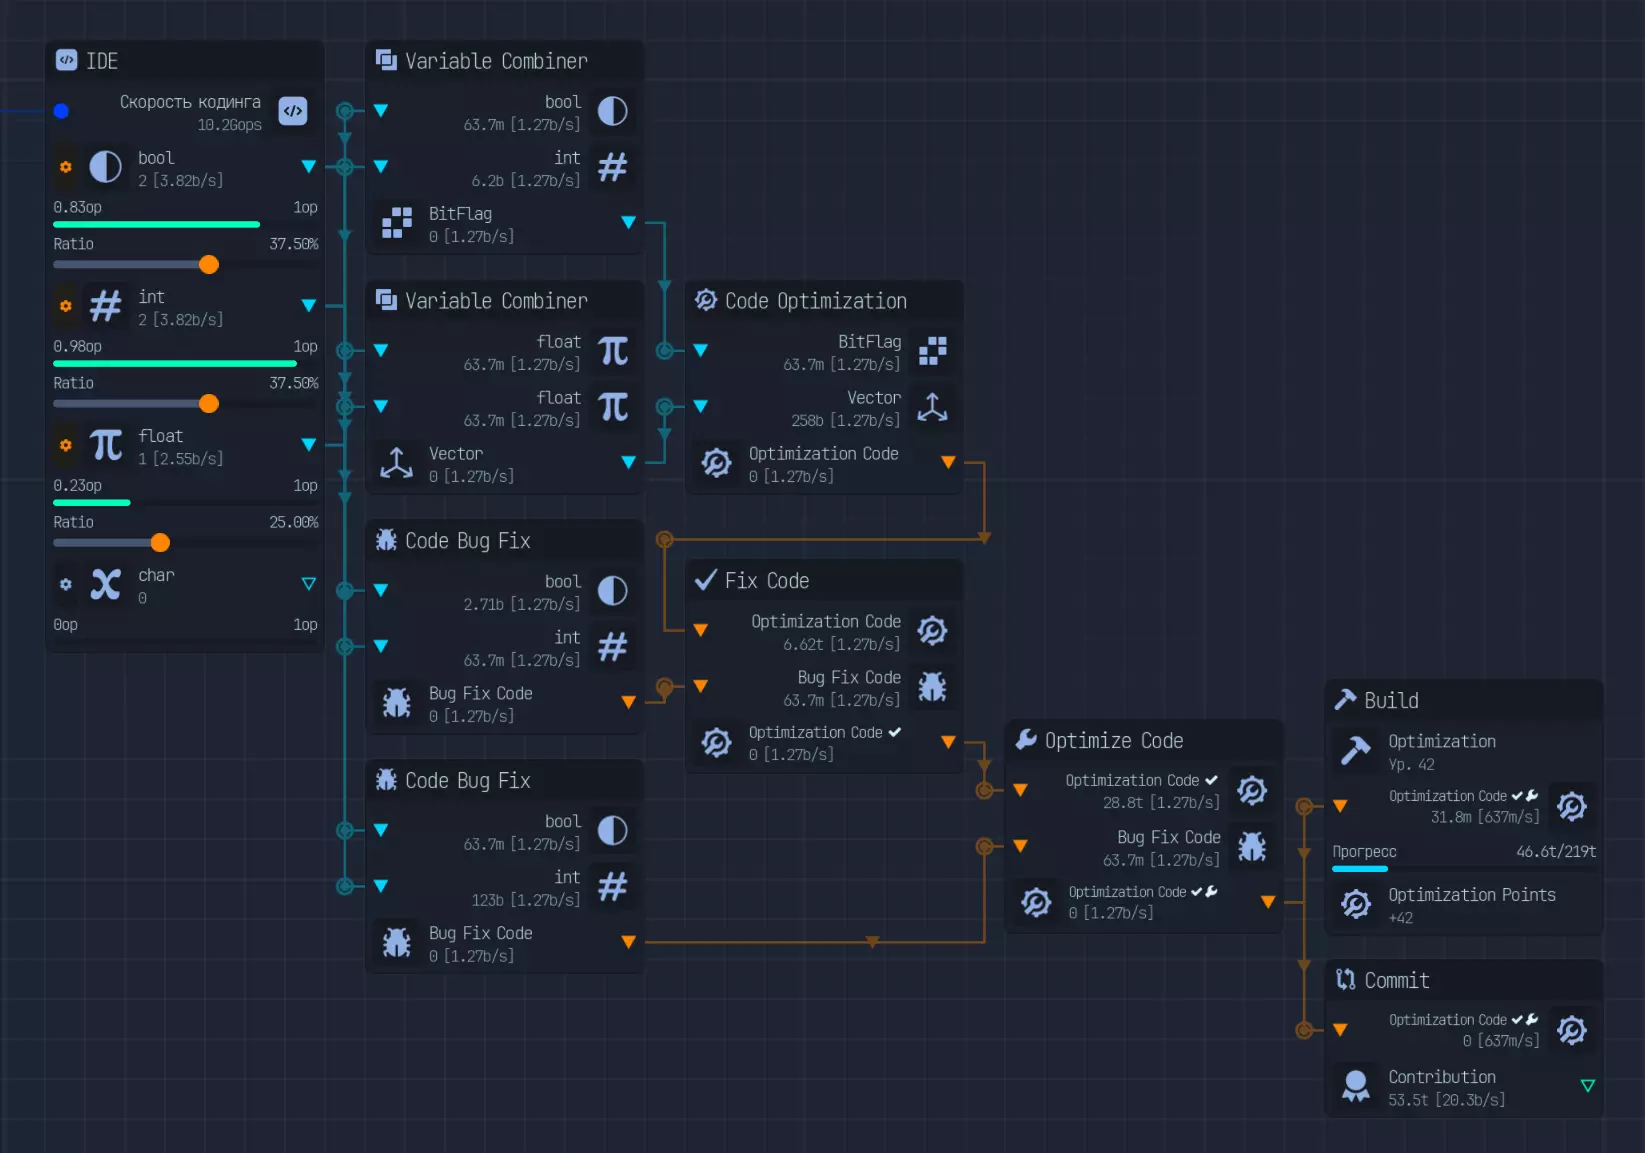Click the bool half-circle icon in IDE
This screenshot has height=1153, width=1645.
tap(105, 167)
